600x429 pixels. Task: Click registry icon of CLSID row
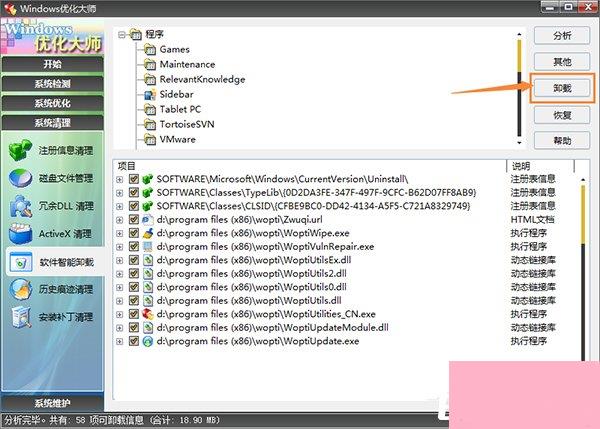coord(147,206)
